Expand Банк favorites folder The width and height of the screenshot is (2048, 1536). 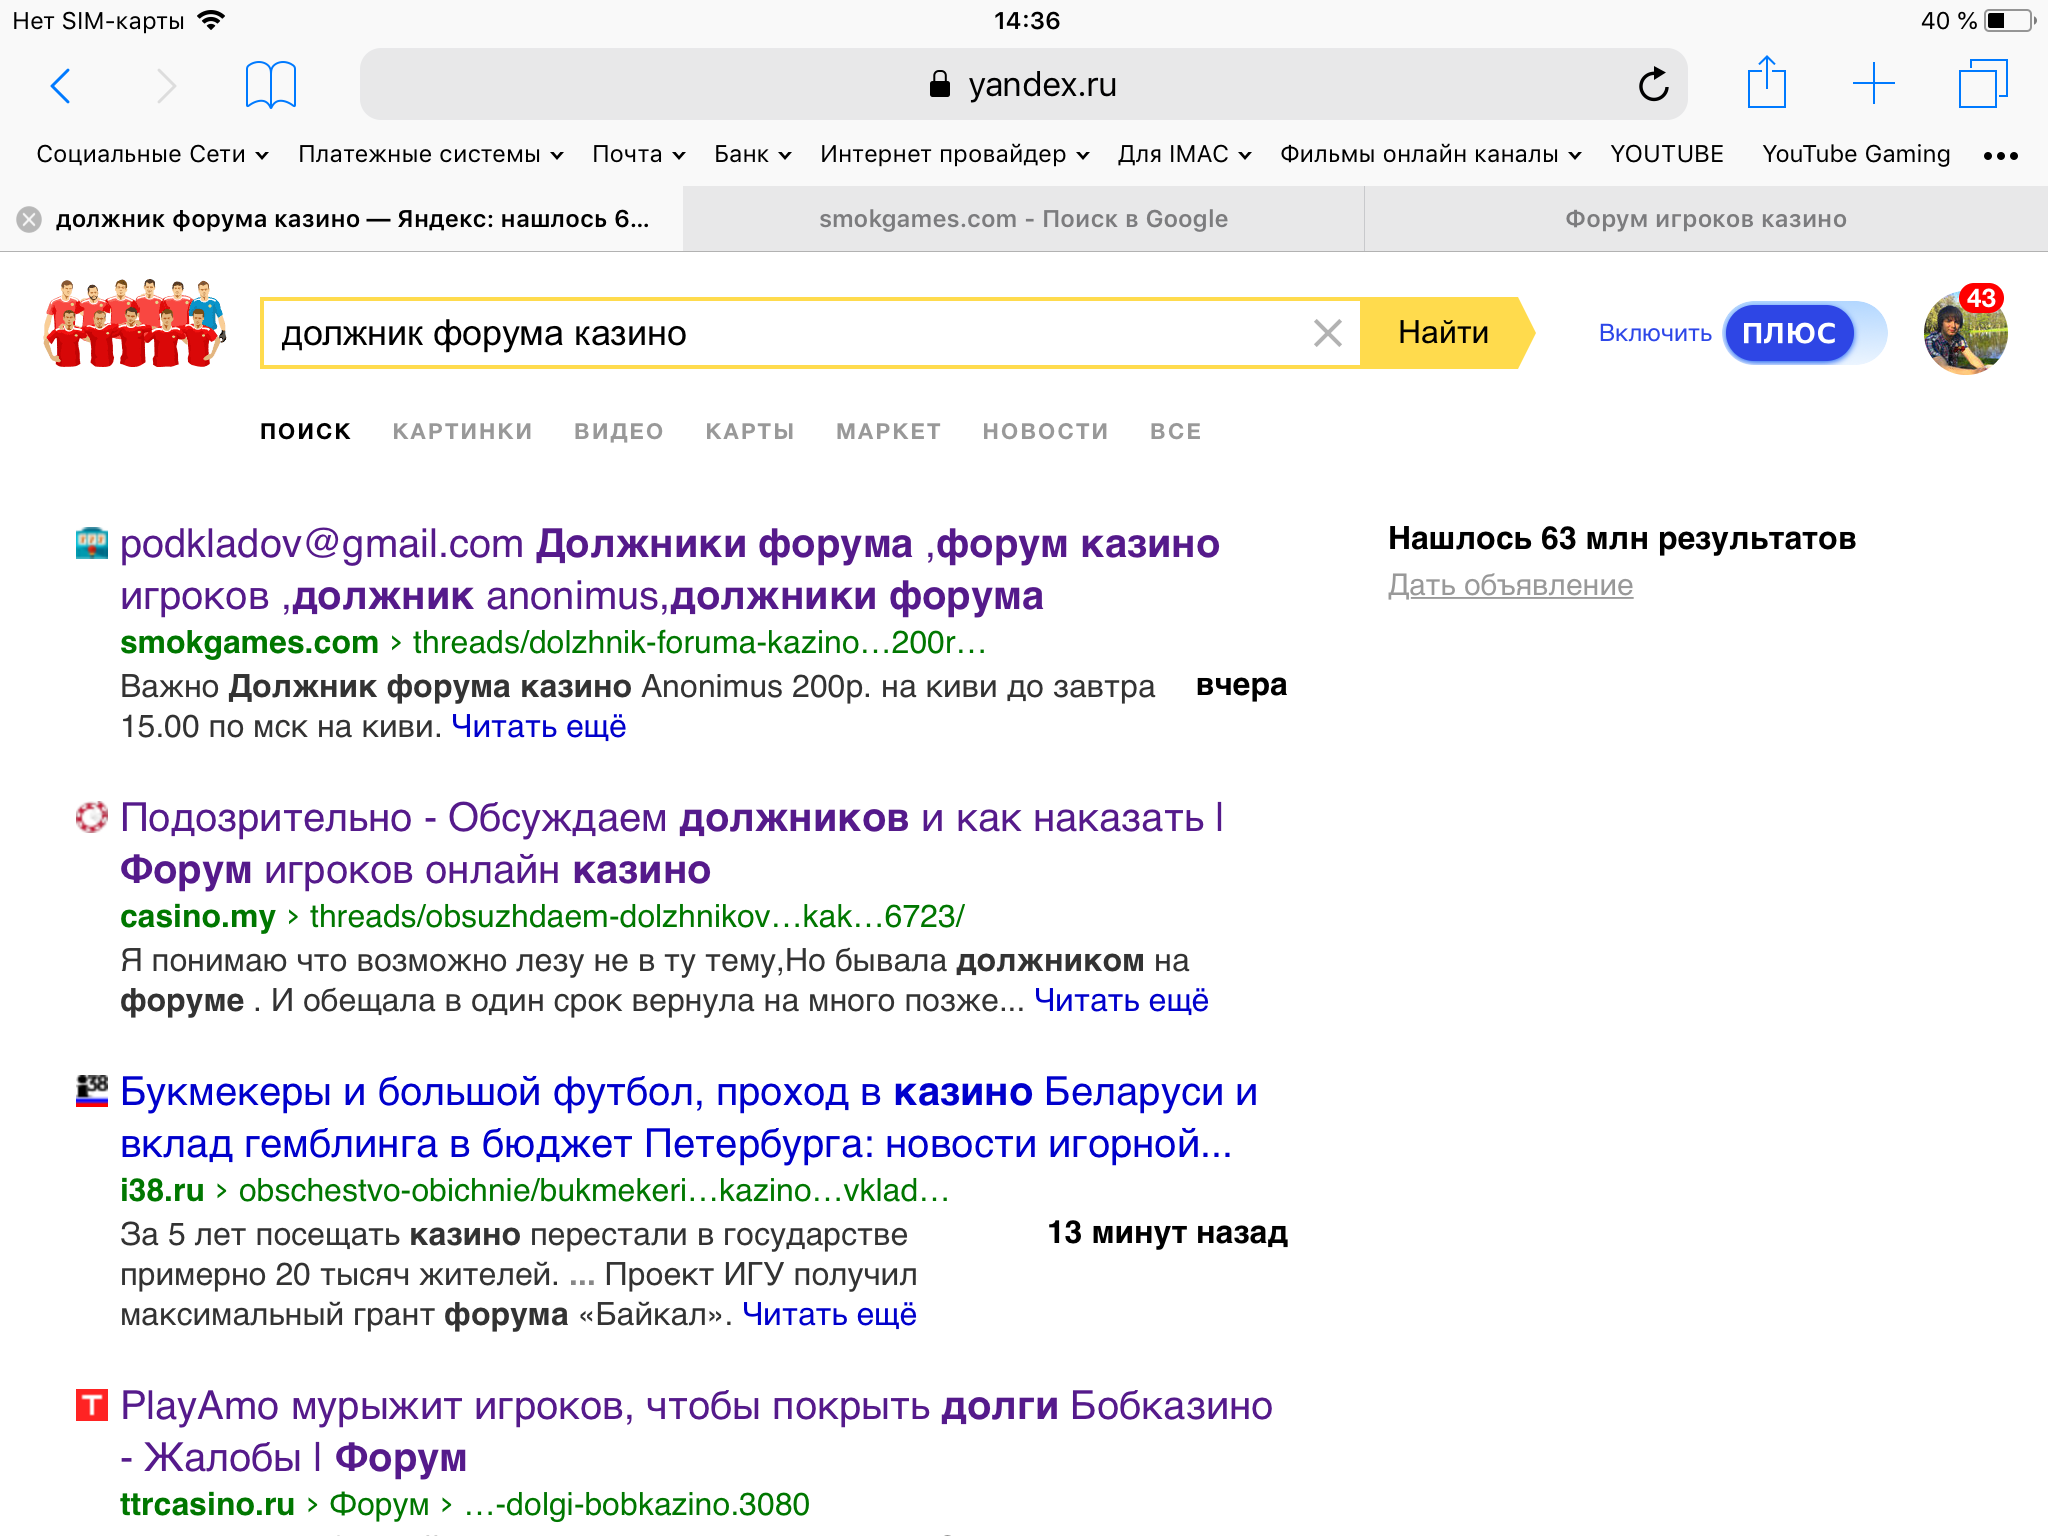click(x=752, y=154)
